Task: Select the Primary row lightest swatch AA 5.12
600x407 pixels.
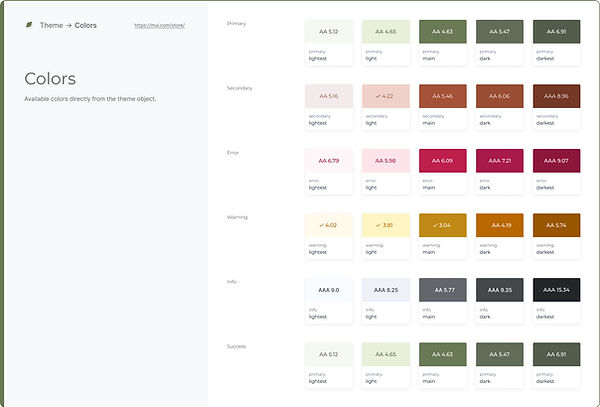Action: pos(329,32)
